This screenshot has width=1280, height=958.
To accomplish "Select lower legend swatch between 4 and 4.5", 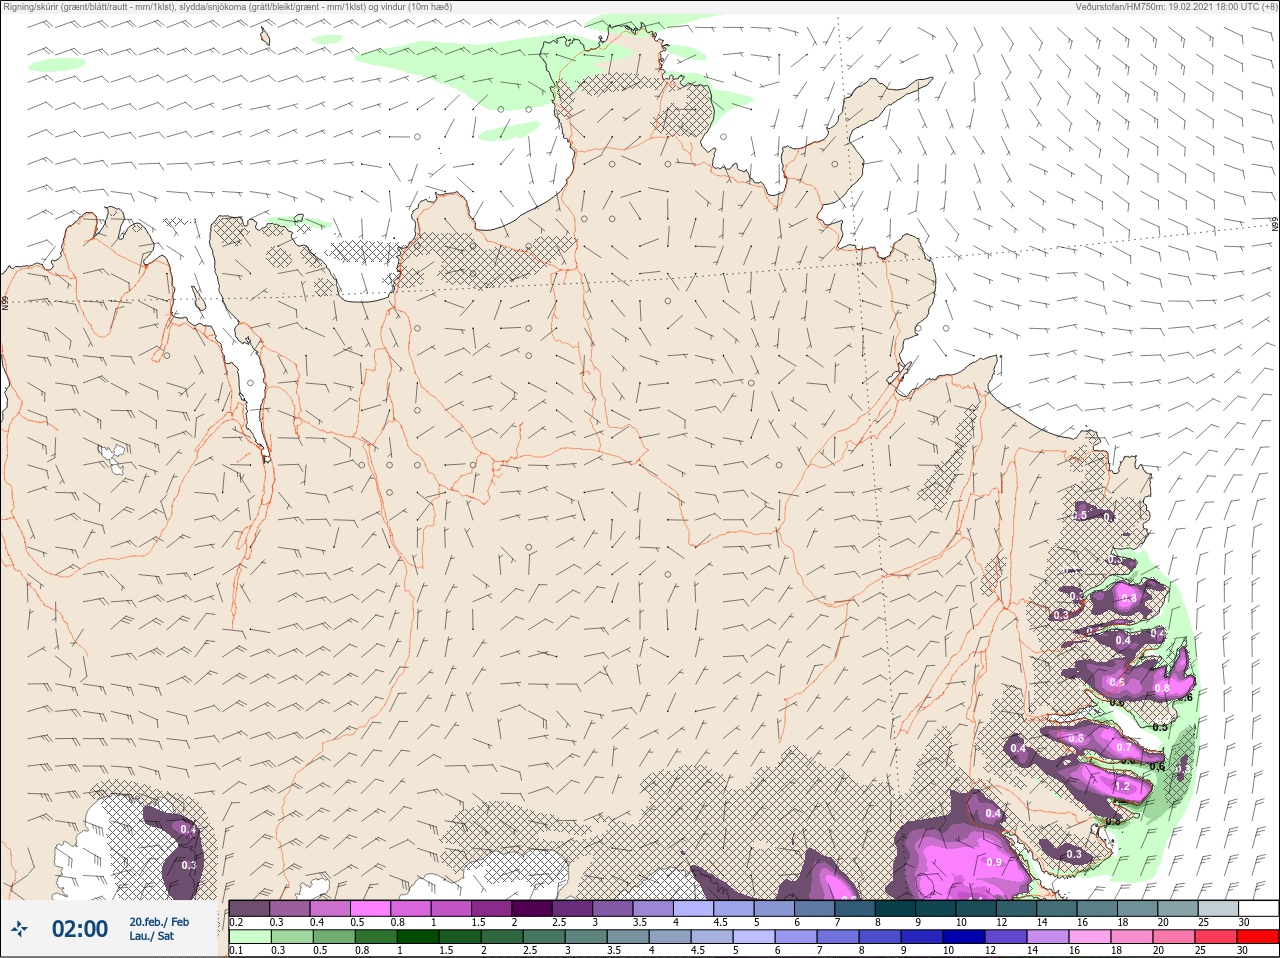I will pos(670,937).
